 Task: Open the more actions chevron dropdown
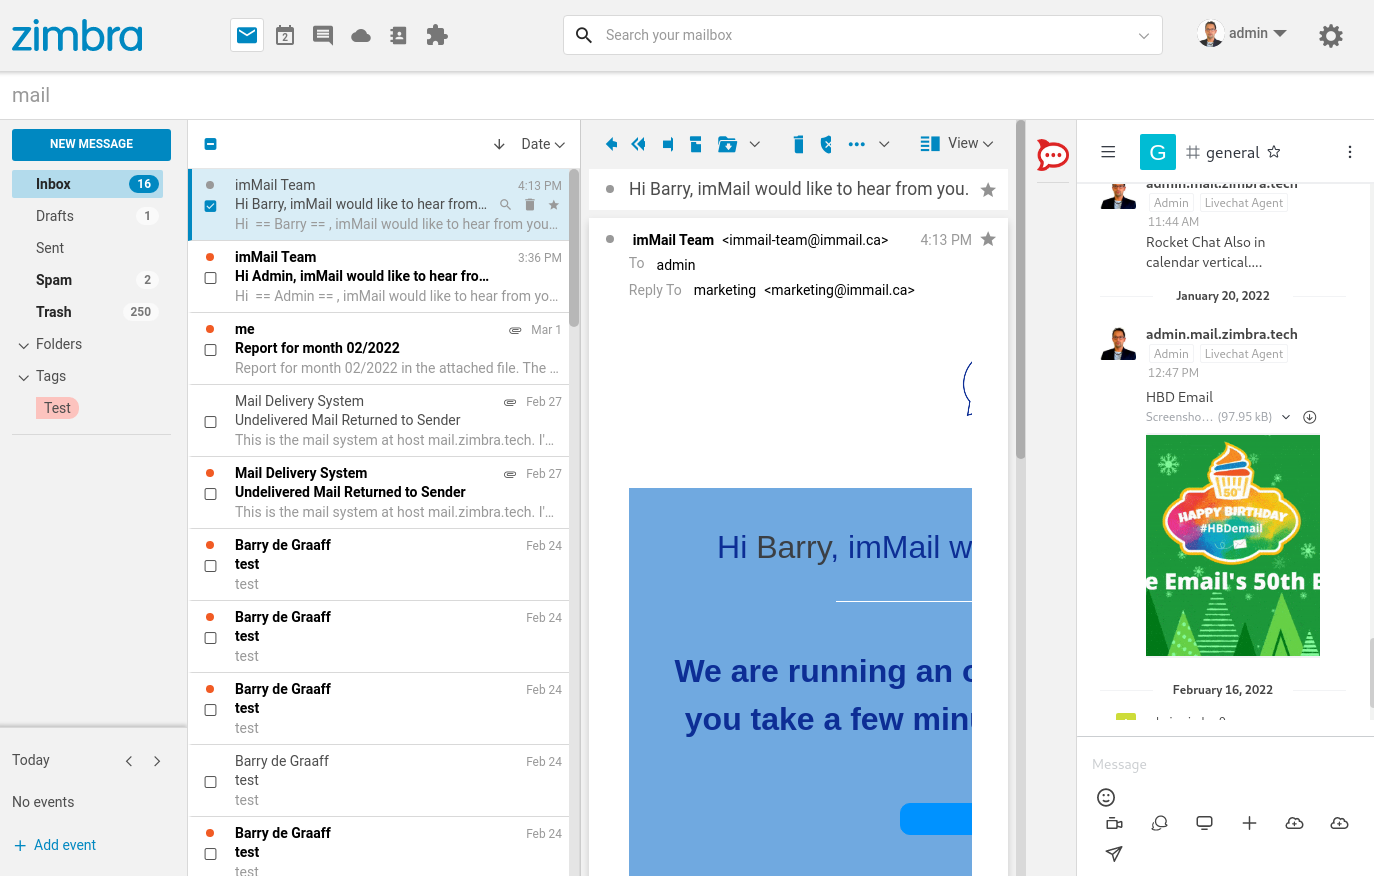click(884, 144)
